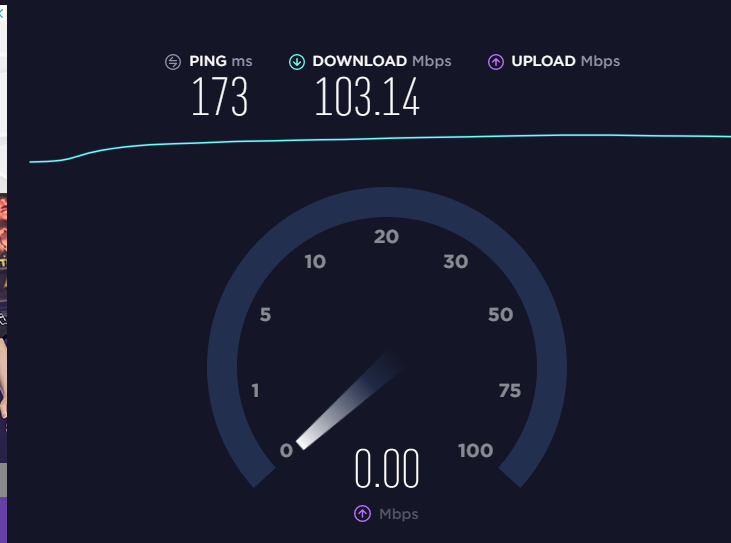Select the DOWNLOAD Mbps label

[382, 61]
